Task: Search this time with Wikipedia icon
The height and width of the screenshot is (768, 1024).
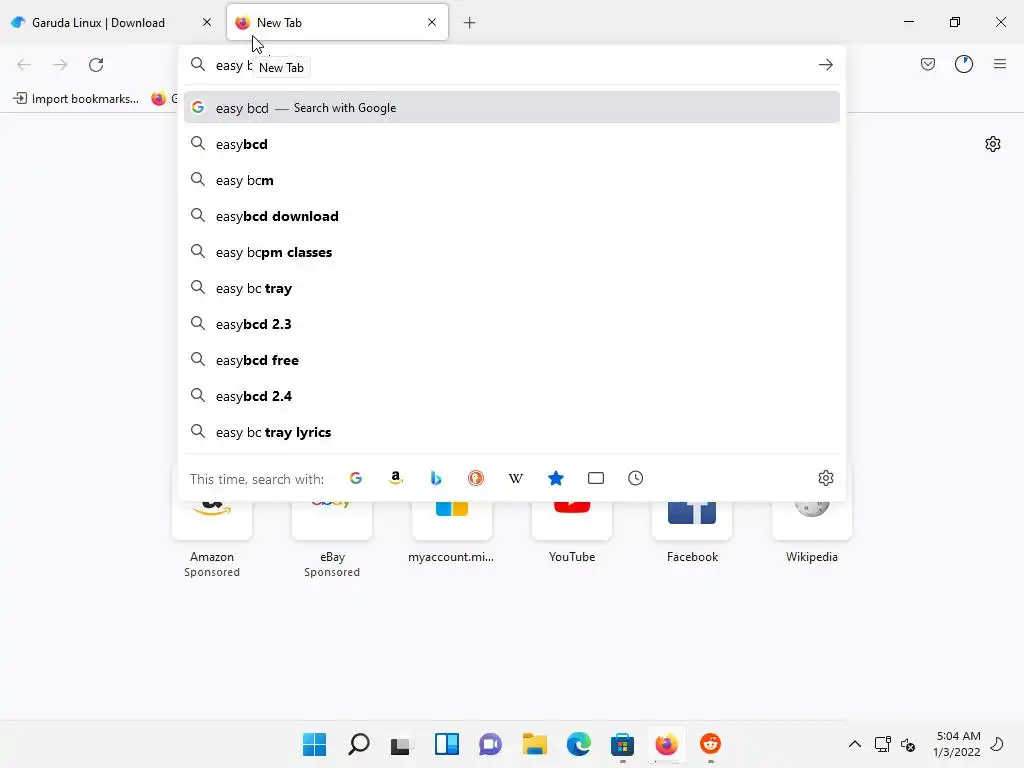Action: coord(516,478)
